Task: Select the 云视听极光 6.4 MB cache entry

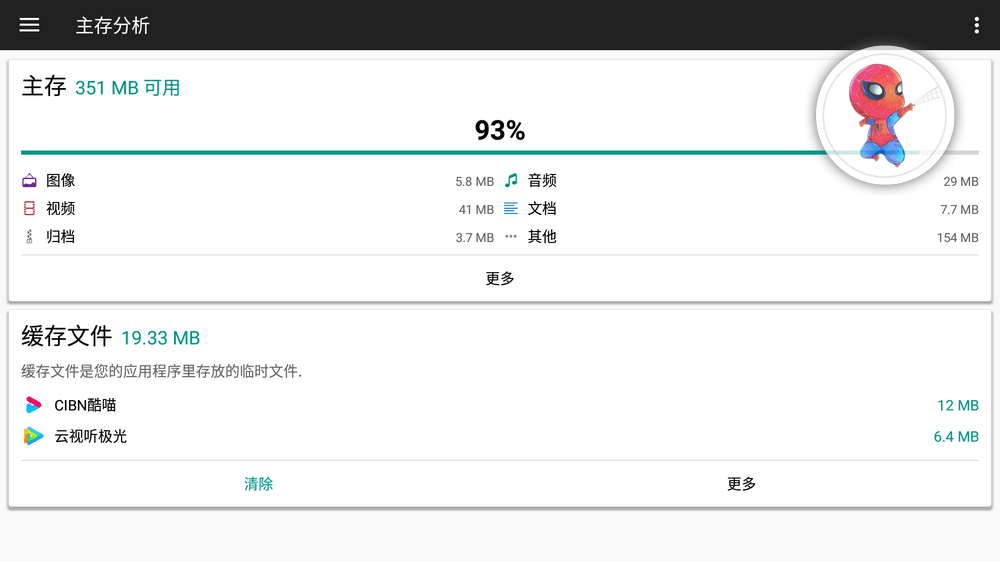Action: click(x=500, y=436)
